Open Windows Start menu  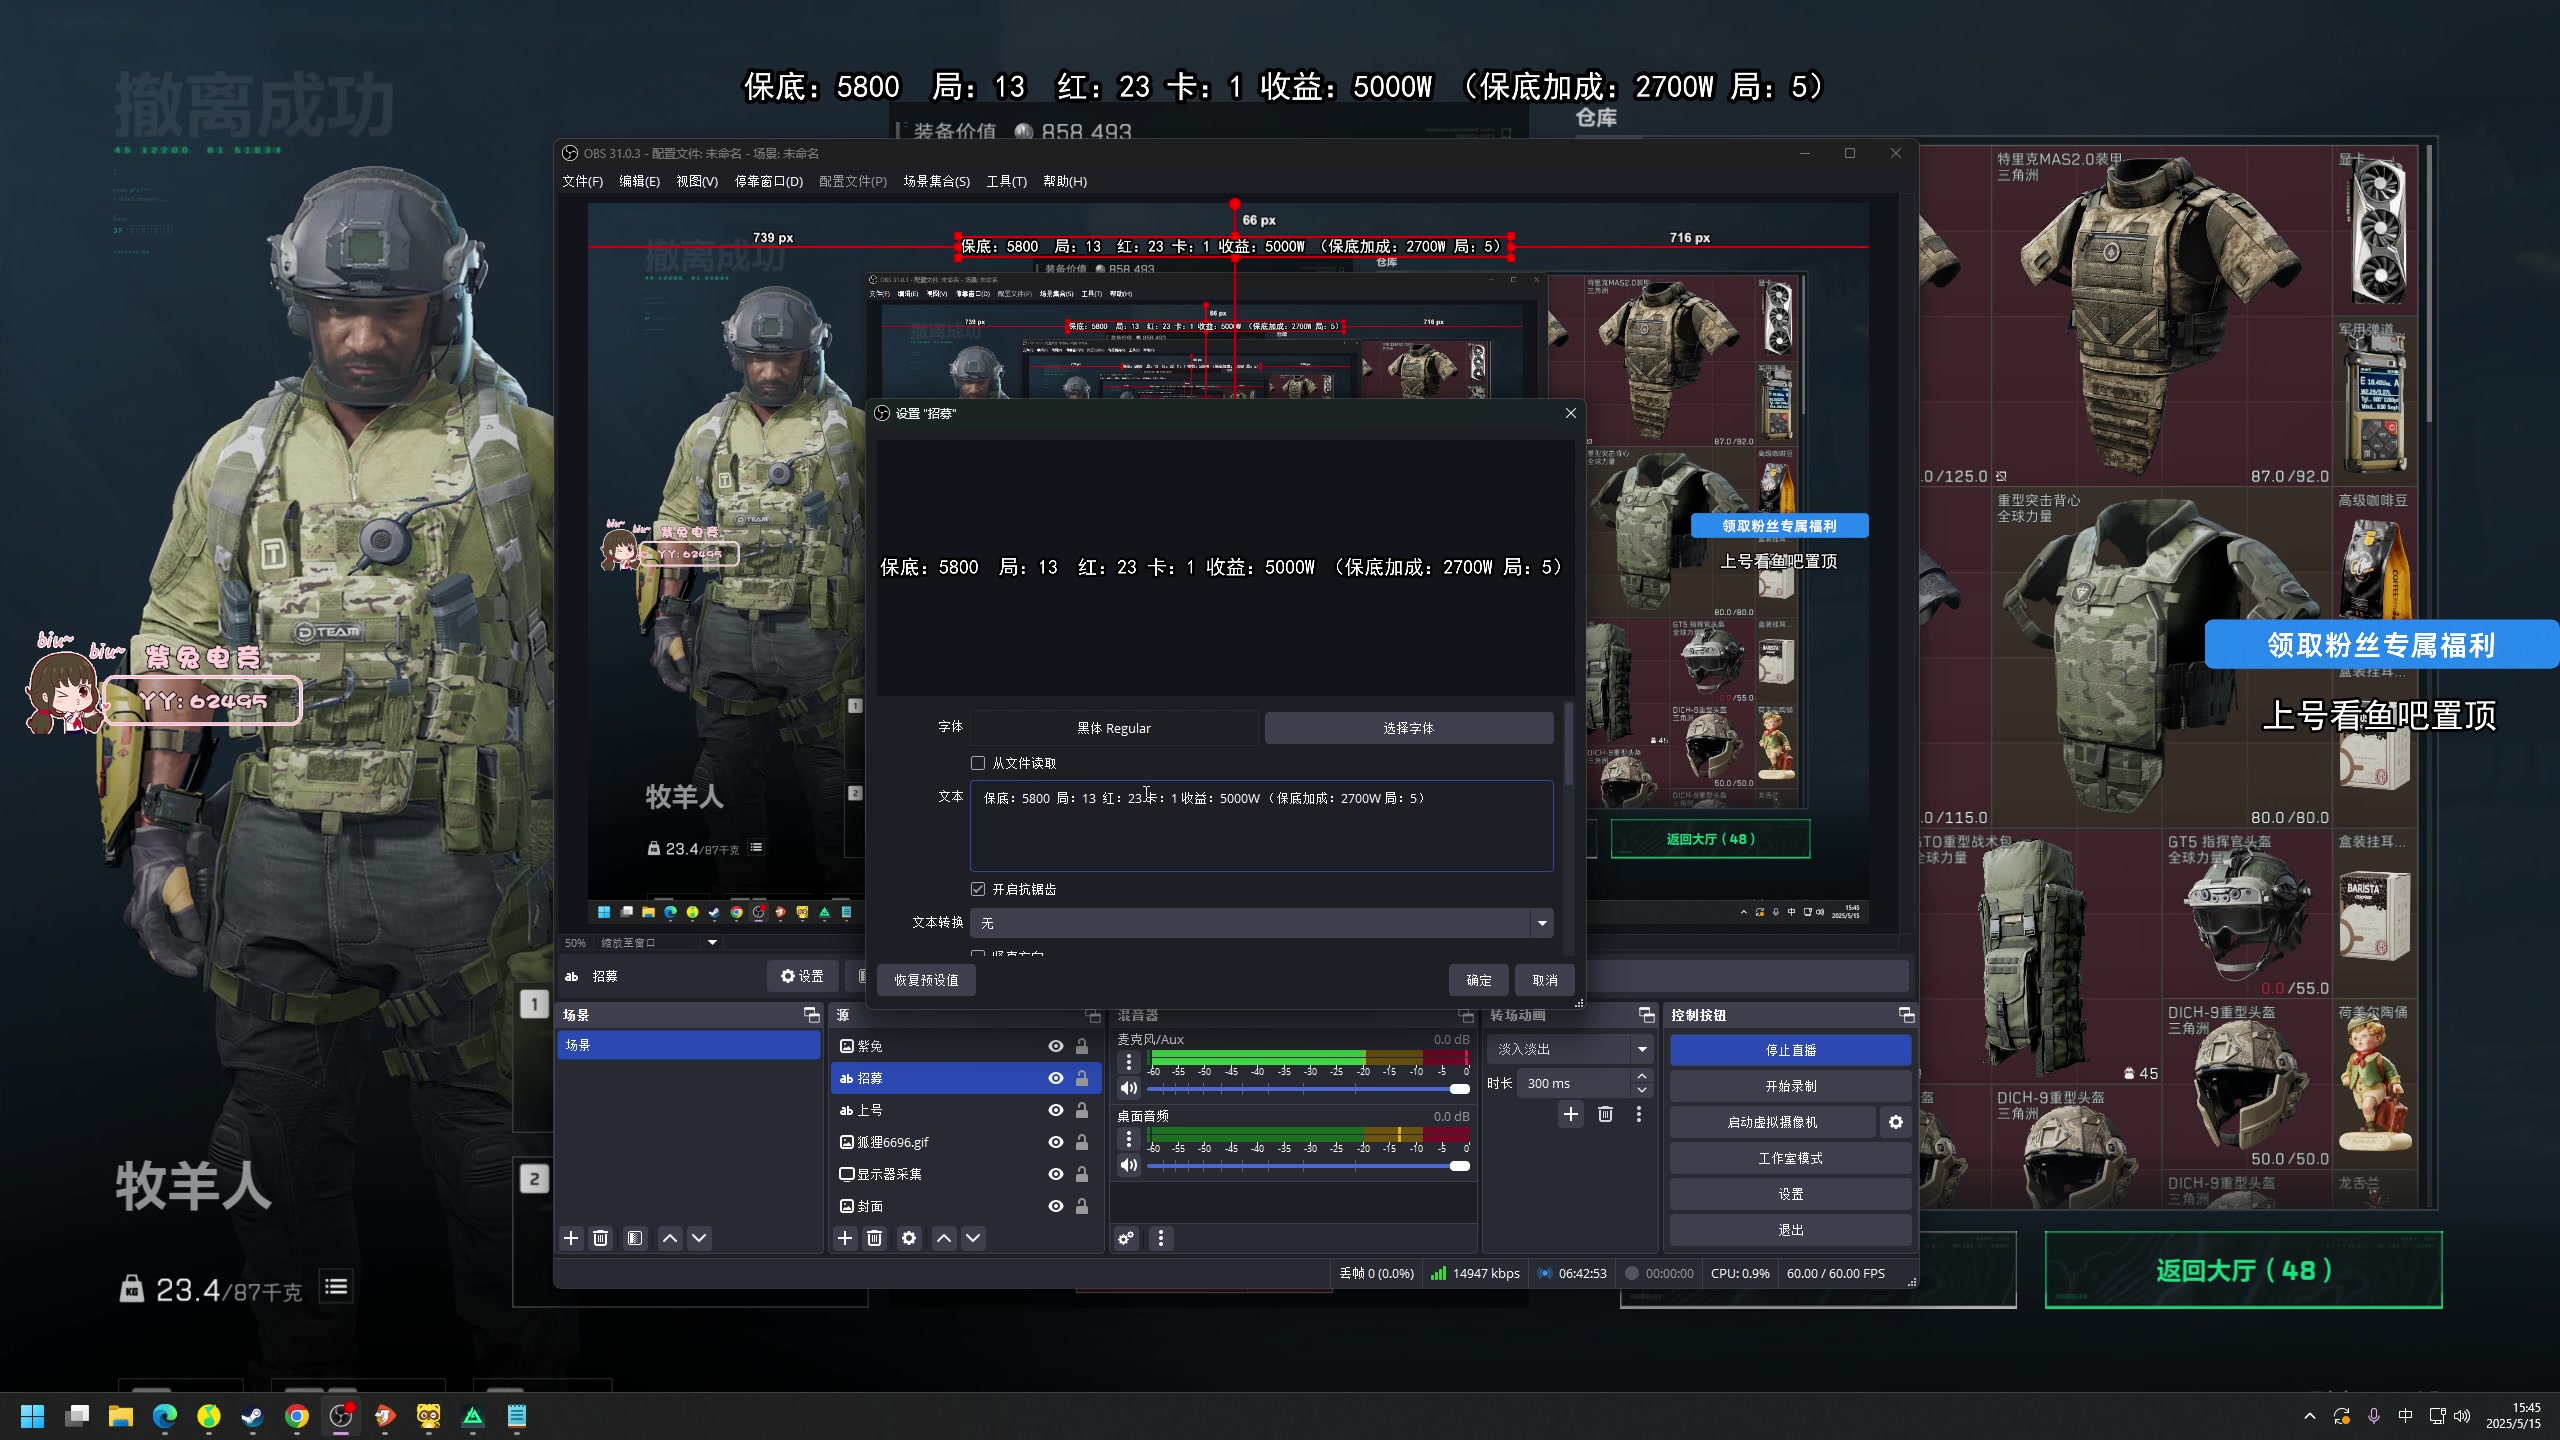click(32, 1416)
